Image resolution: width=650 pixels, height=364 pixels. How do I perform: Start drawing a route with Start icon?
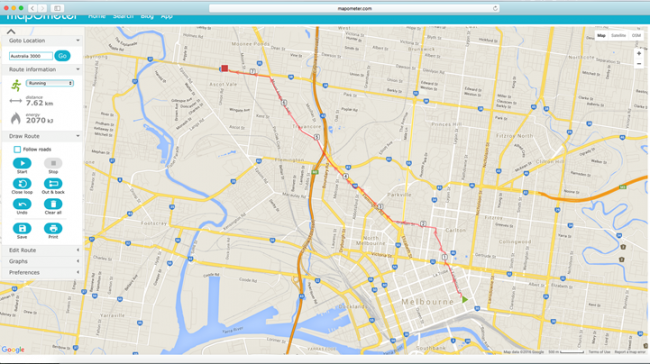(x=22, y=163)
